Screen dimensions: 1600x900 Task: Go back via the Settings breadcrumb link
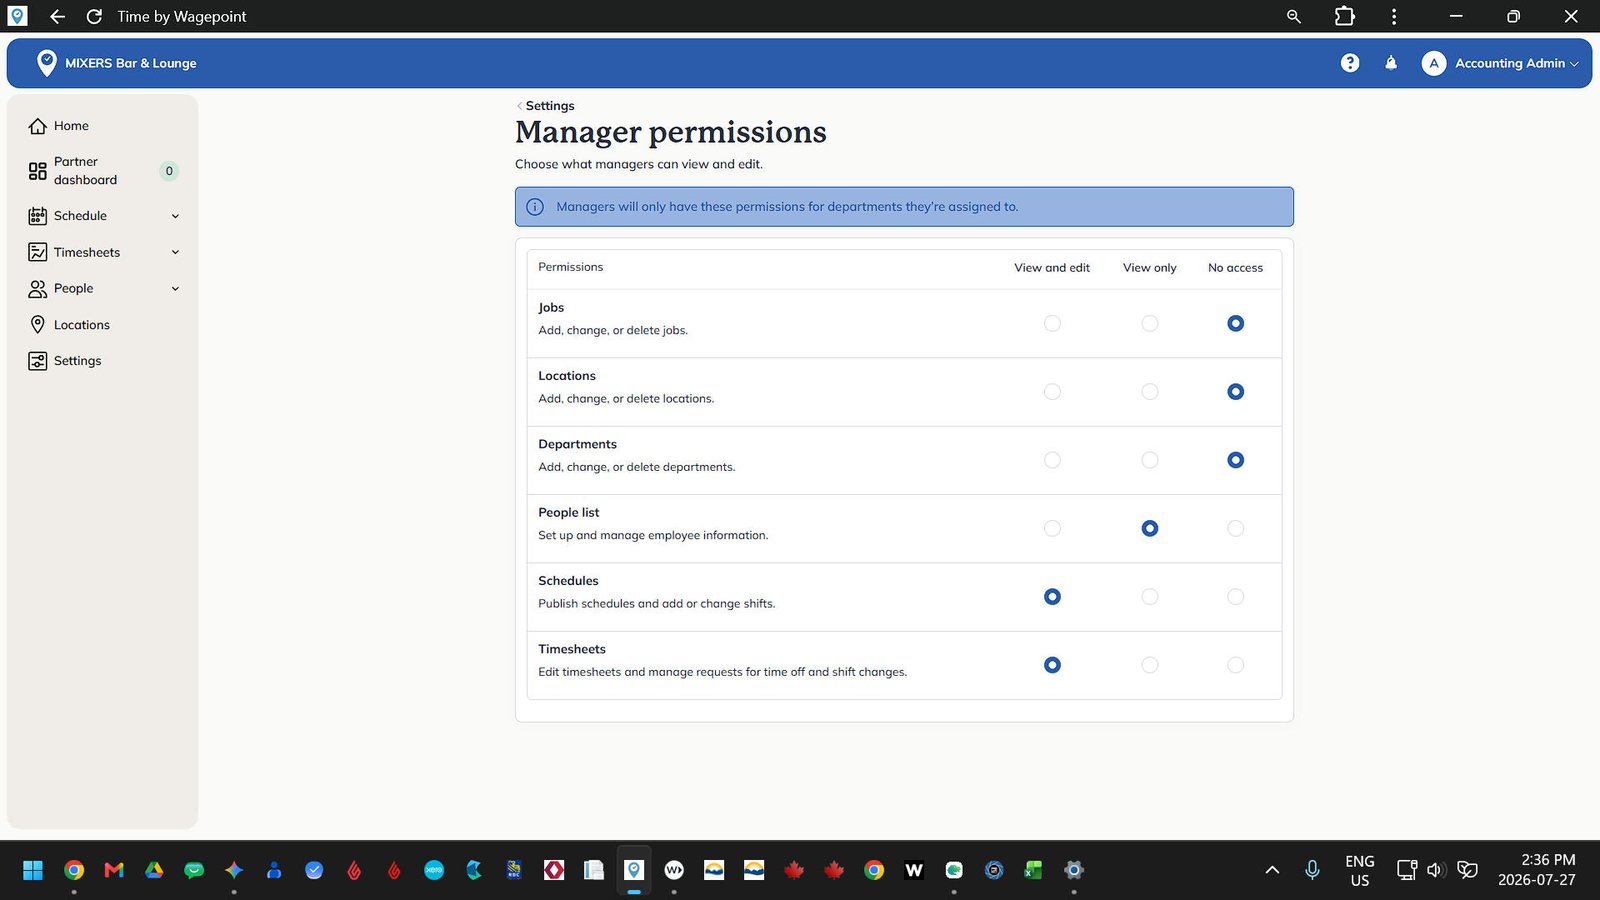click(x=549, y=106)
